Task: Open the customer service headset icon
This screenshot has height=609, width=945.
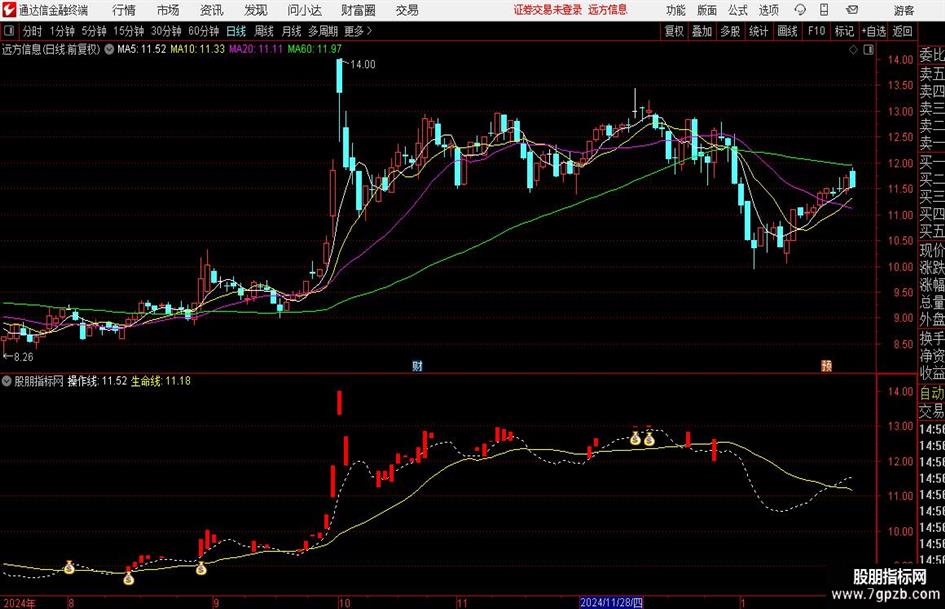Action: click(800, 10)
